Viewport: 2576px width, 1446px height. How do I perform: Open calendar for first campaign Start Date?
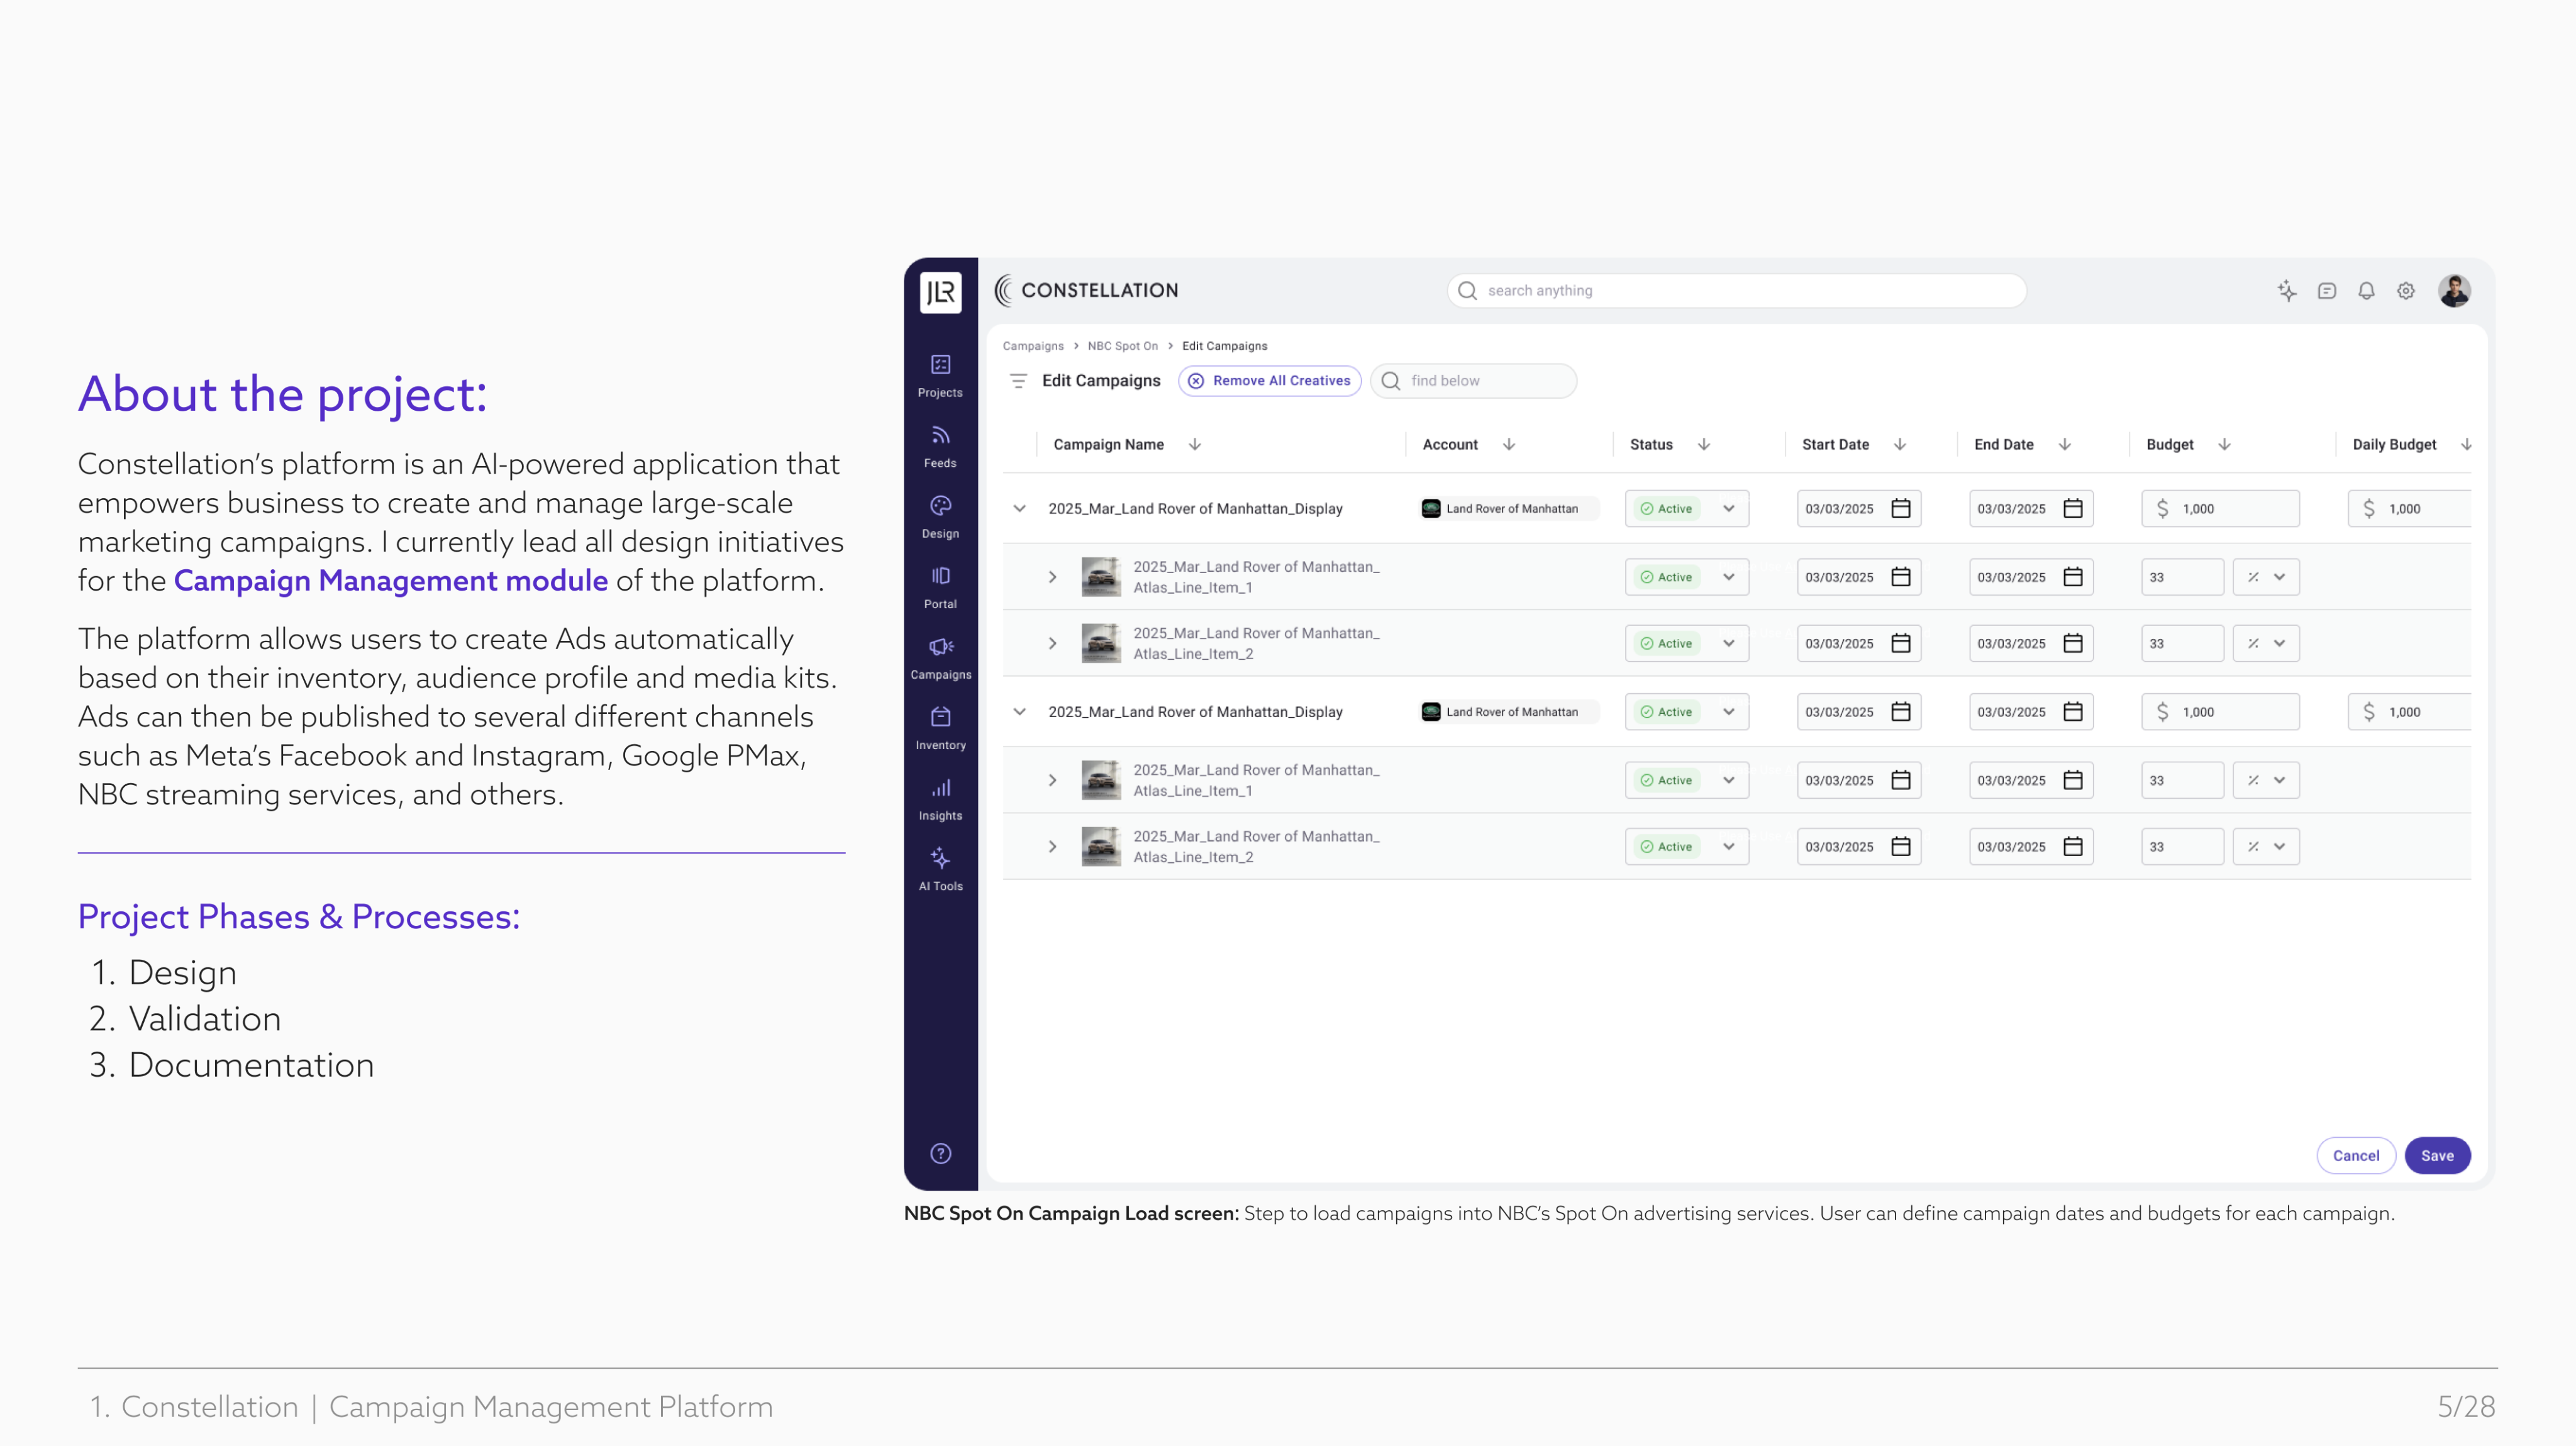1901,509
